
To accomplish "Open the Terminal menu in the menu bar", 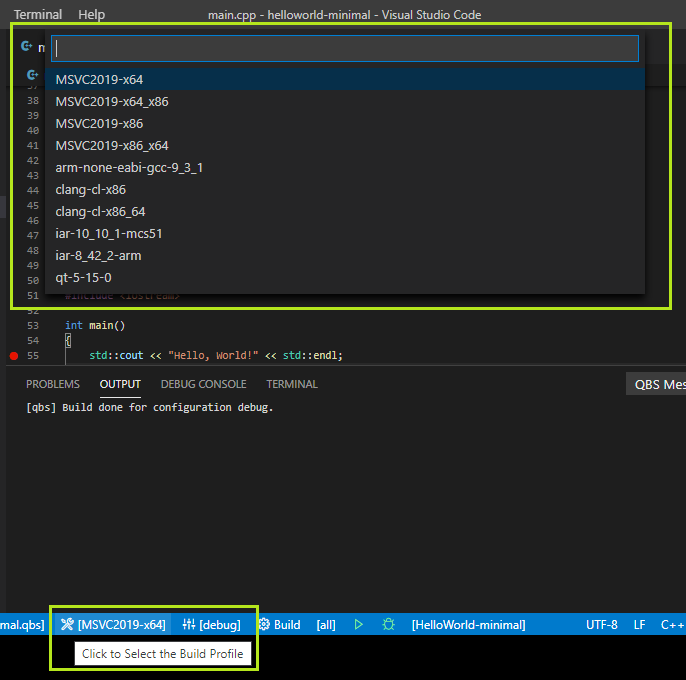I will coord(37,15).
